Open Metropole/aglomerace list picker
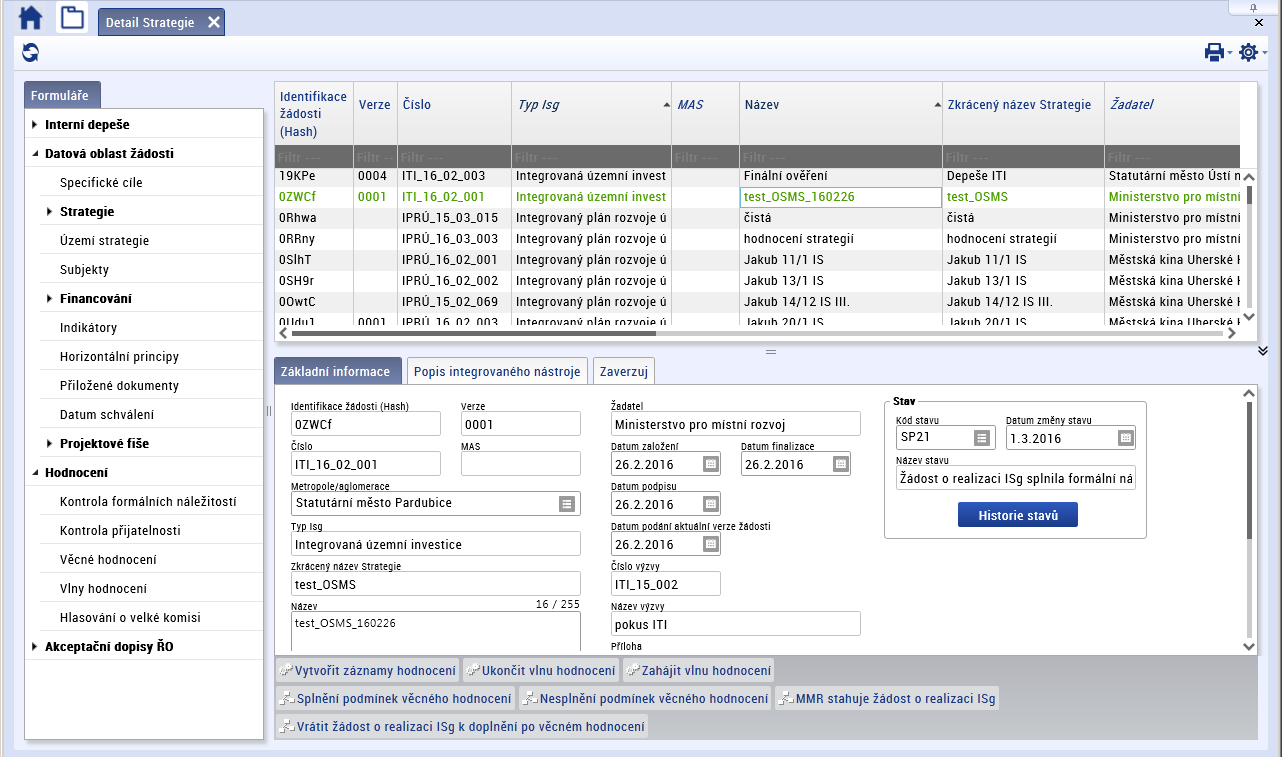The width and height of the screenshot is (1282, 757). (x=567, y=503)
